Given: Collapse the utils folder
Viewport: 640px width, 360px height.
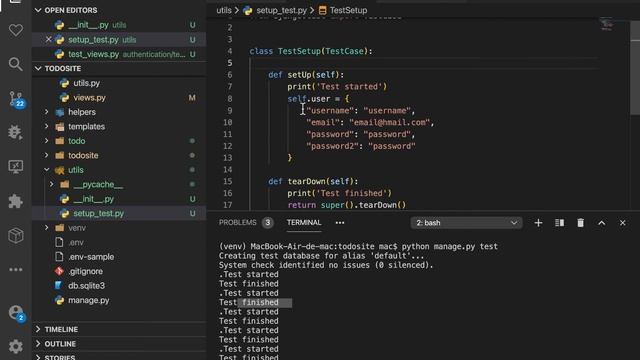Looking at the screenshot, I should point(75,170).
